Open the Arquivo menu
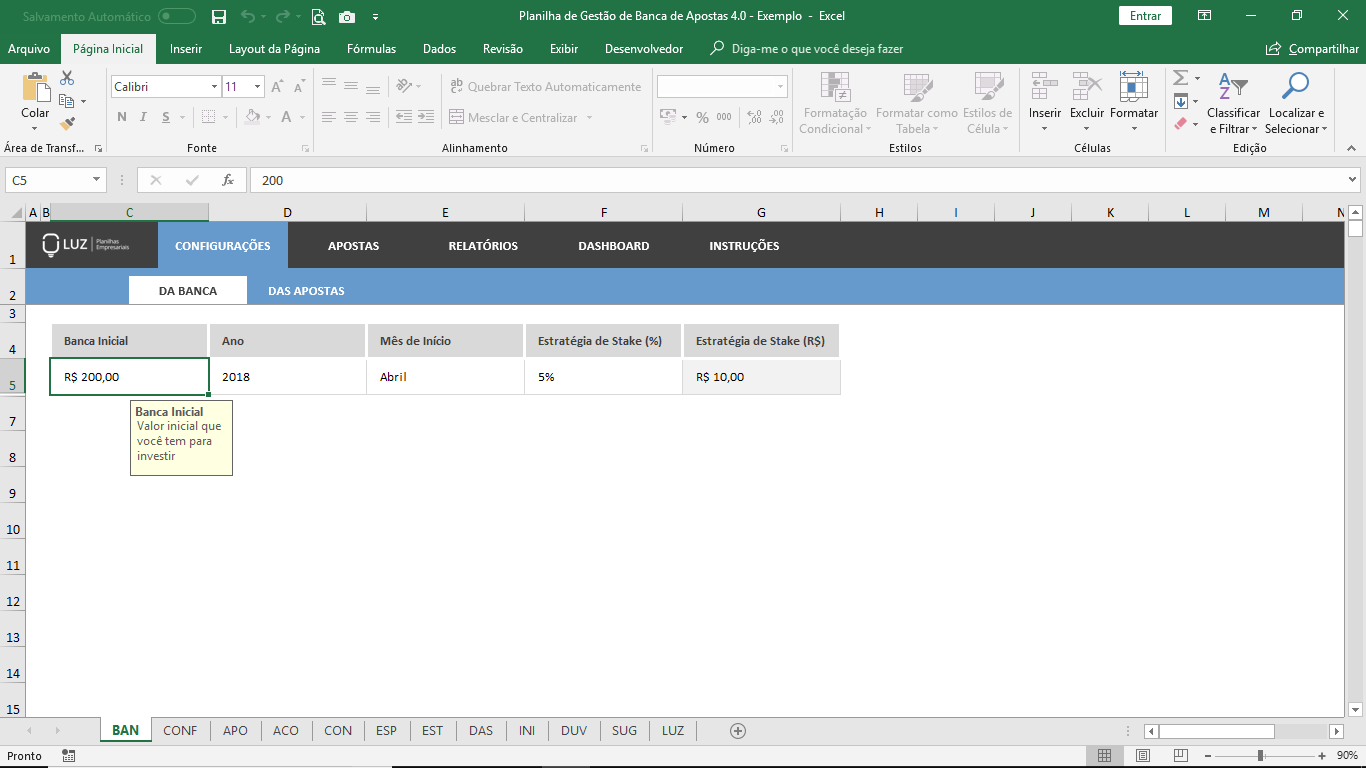The image size is (1366, 768). coord(28,49)
